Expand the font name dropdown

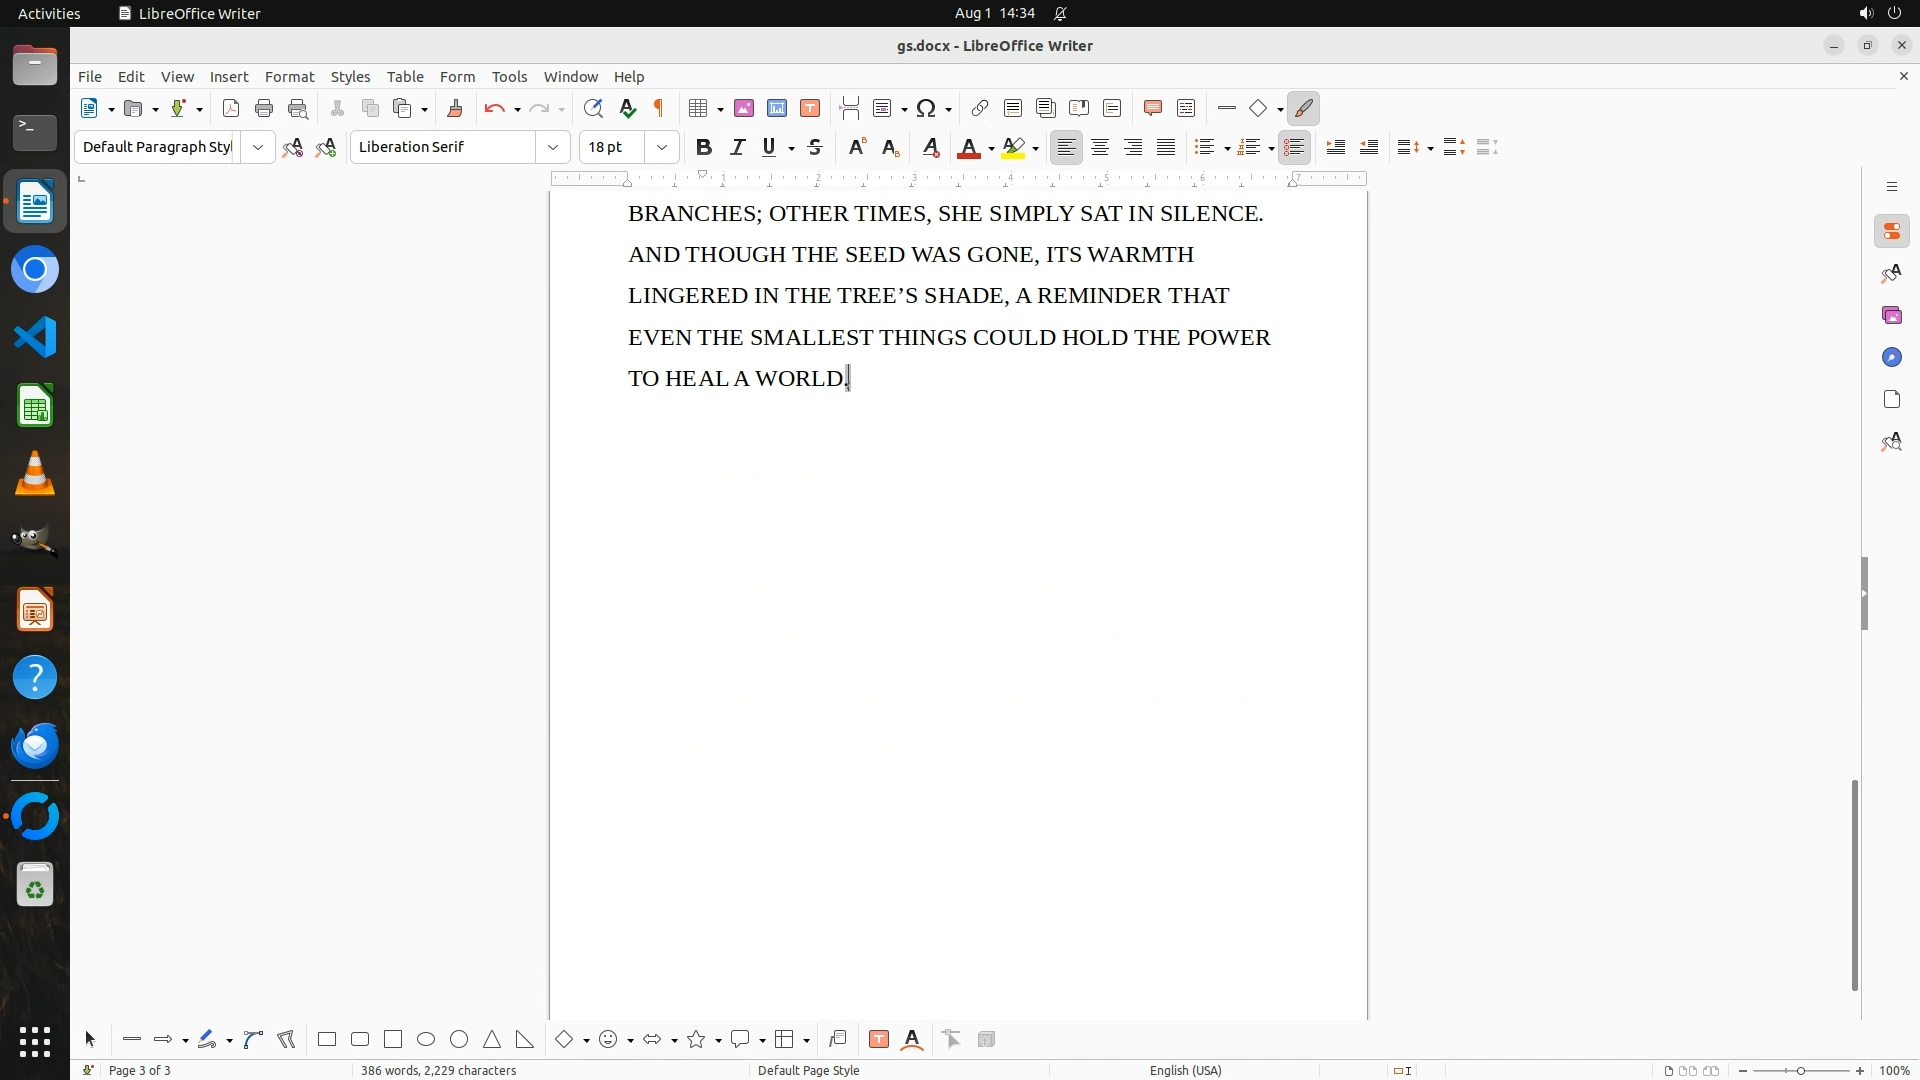552,147
